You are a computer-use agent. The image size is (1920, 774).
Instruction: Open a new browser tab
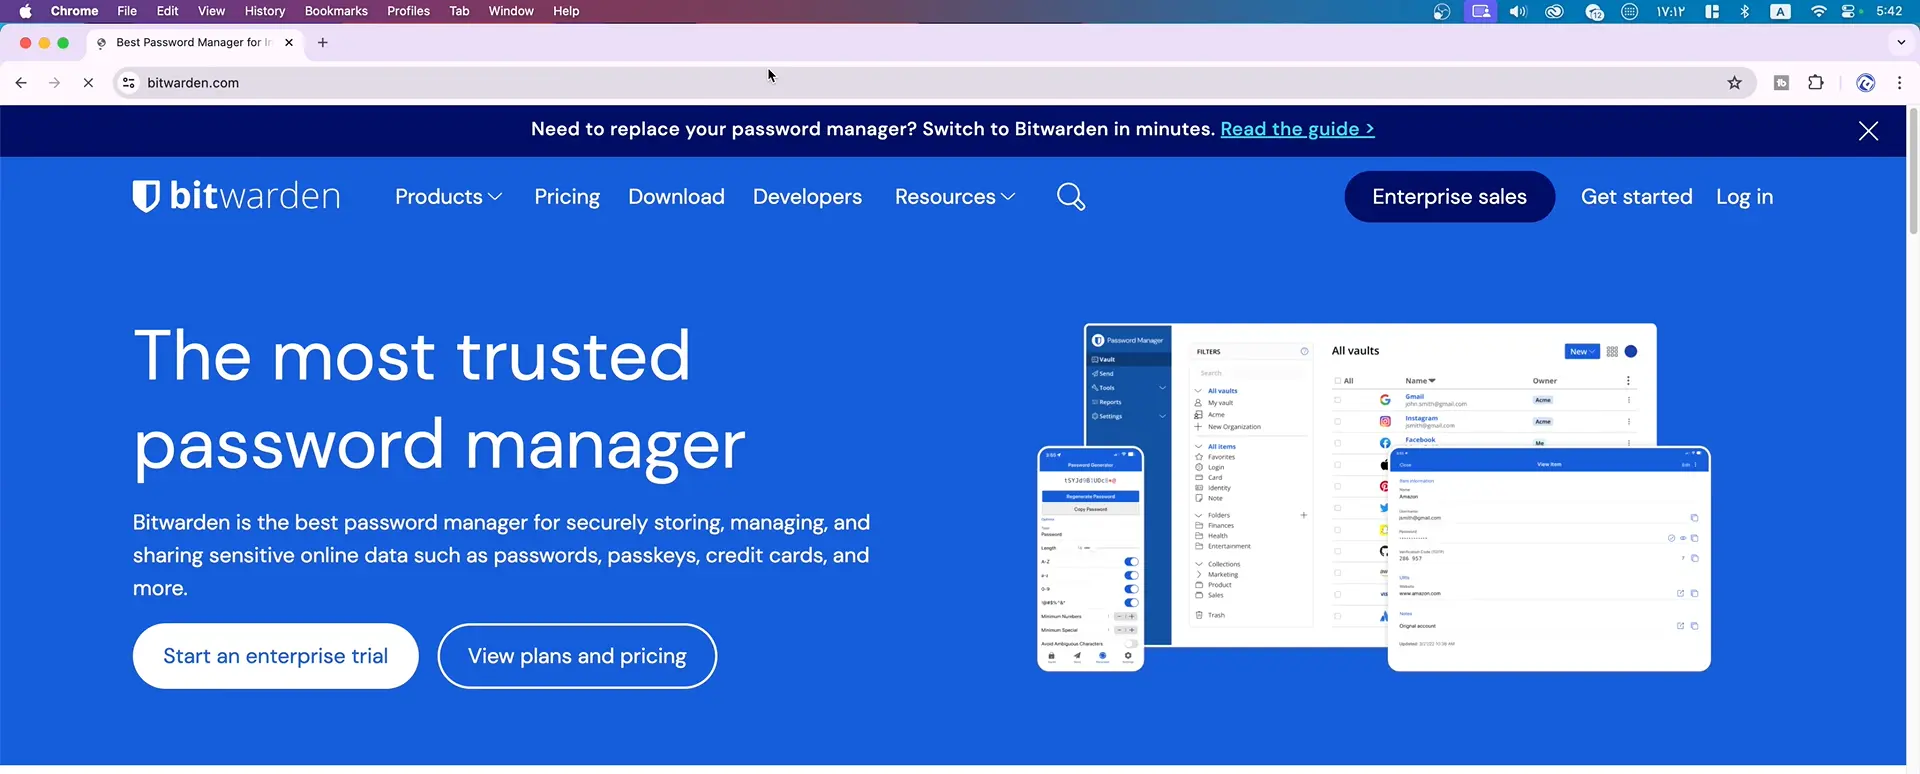(x=322, y=42)
